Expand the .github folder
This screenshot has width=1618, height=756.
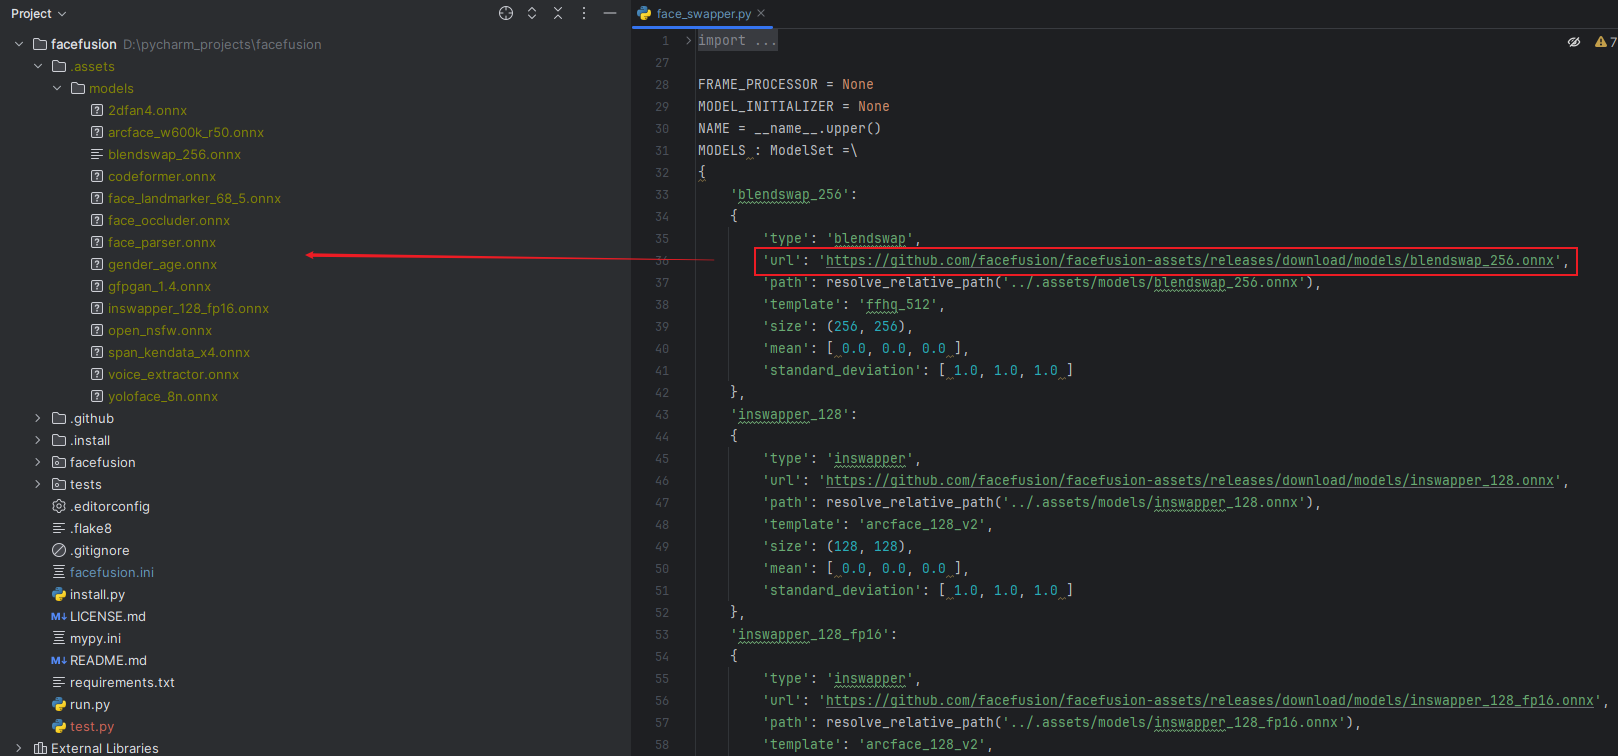(38, 418)
